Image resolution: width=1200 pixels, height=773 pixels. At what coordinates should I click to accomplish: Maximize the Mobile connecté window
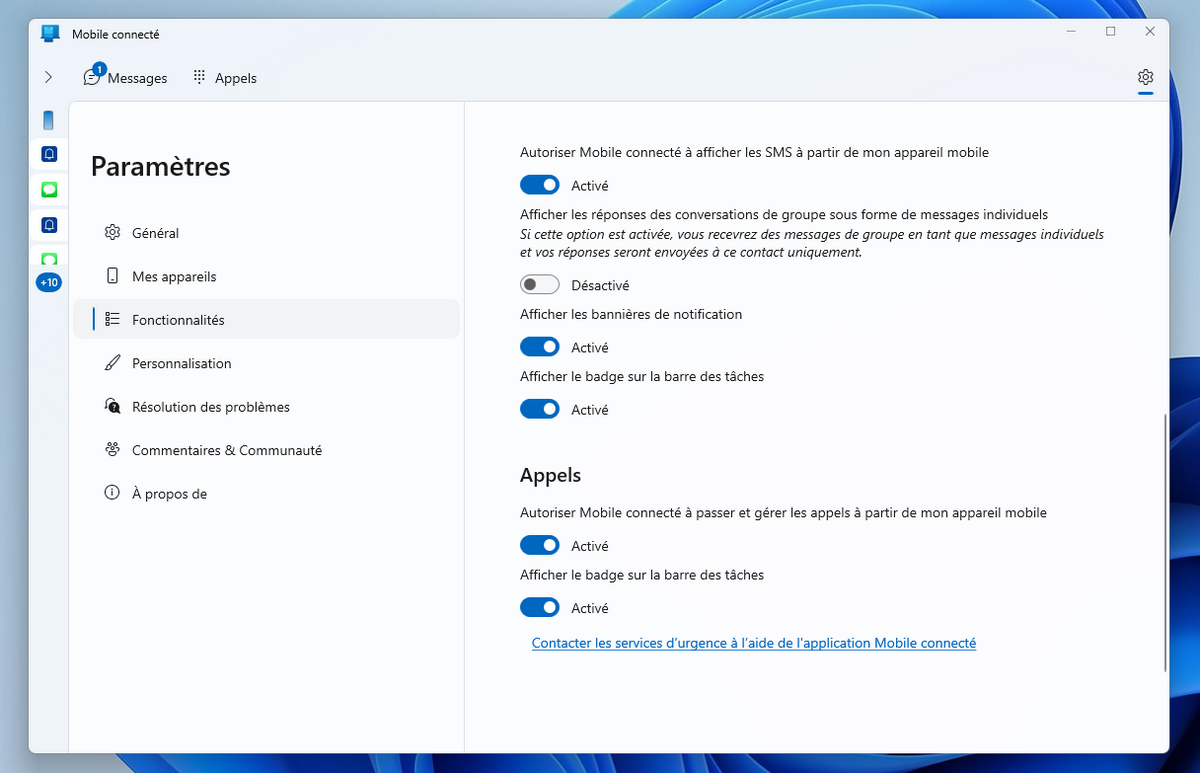[x=1110, y=32]
